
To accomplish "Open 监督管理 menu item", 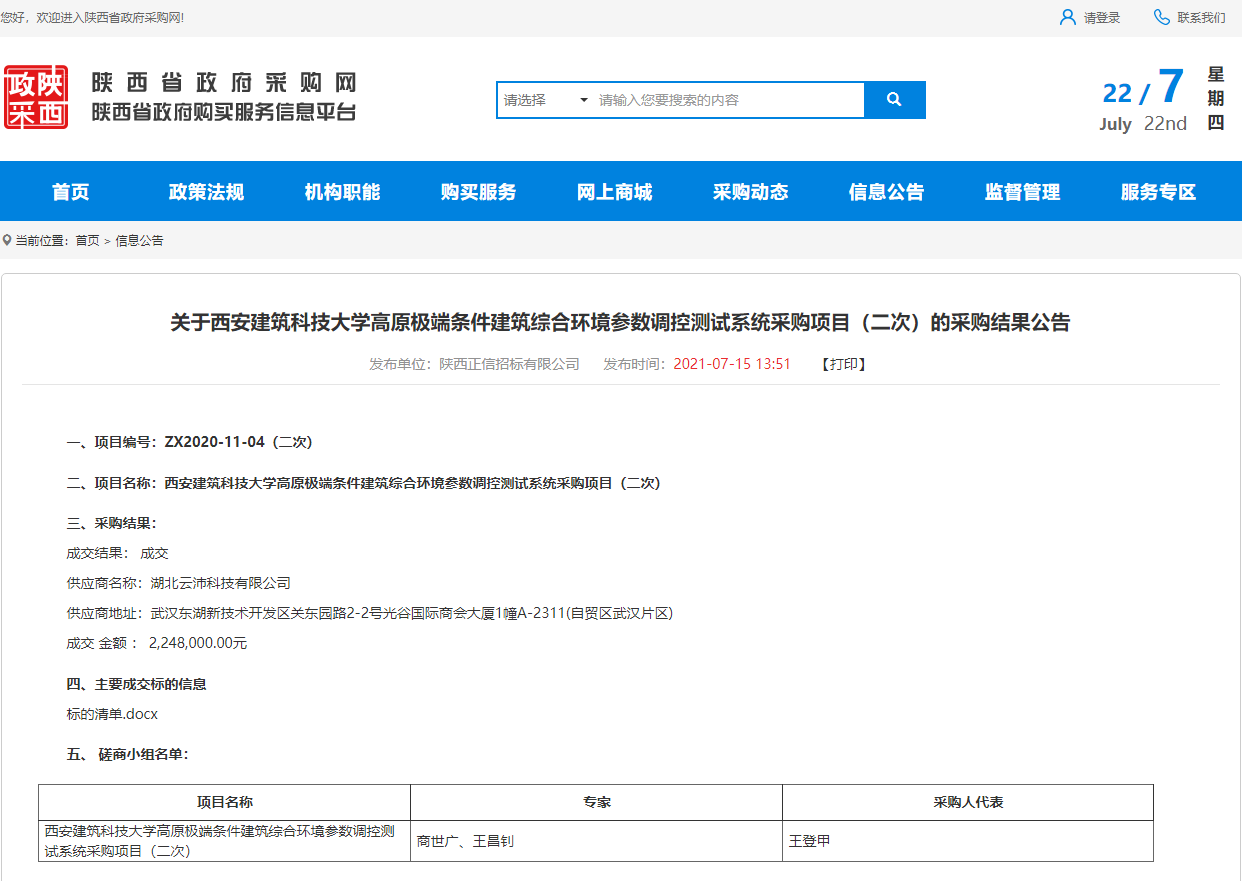I will 1022,192.
